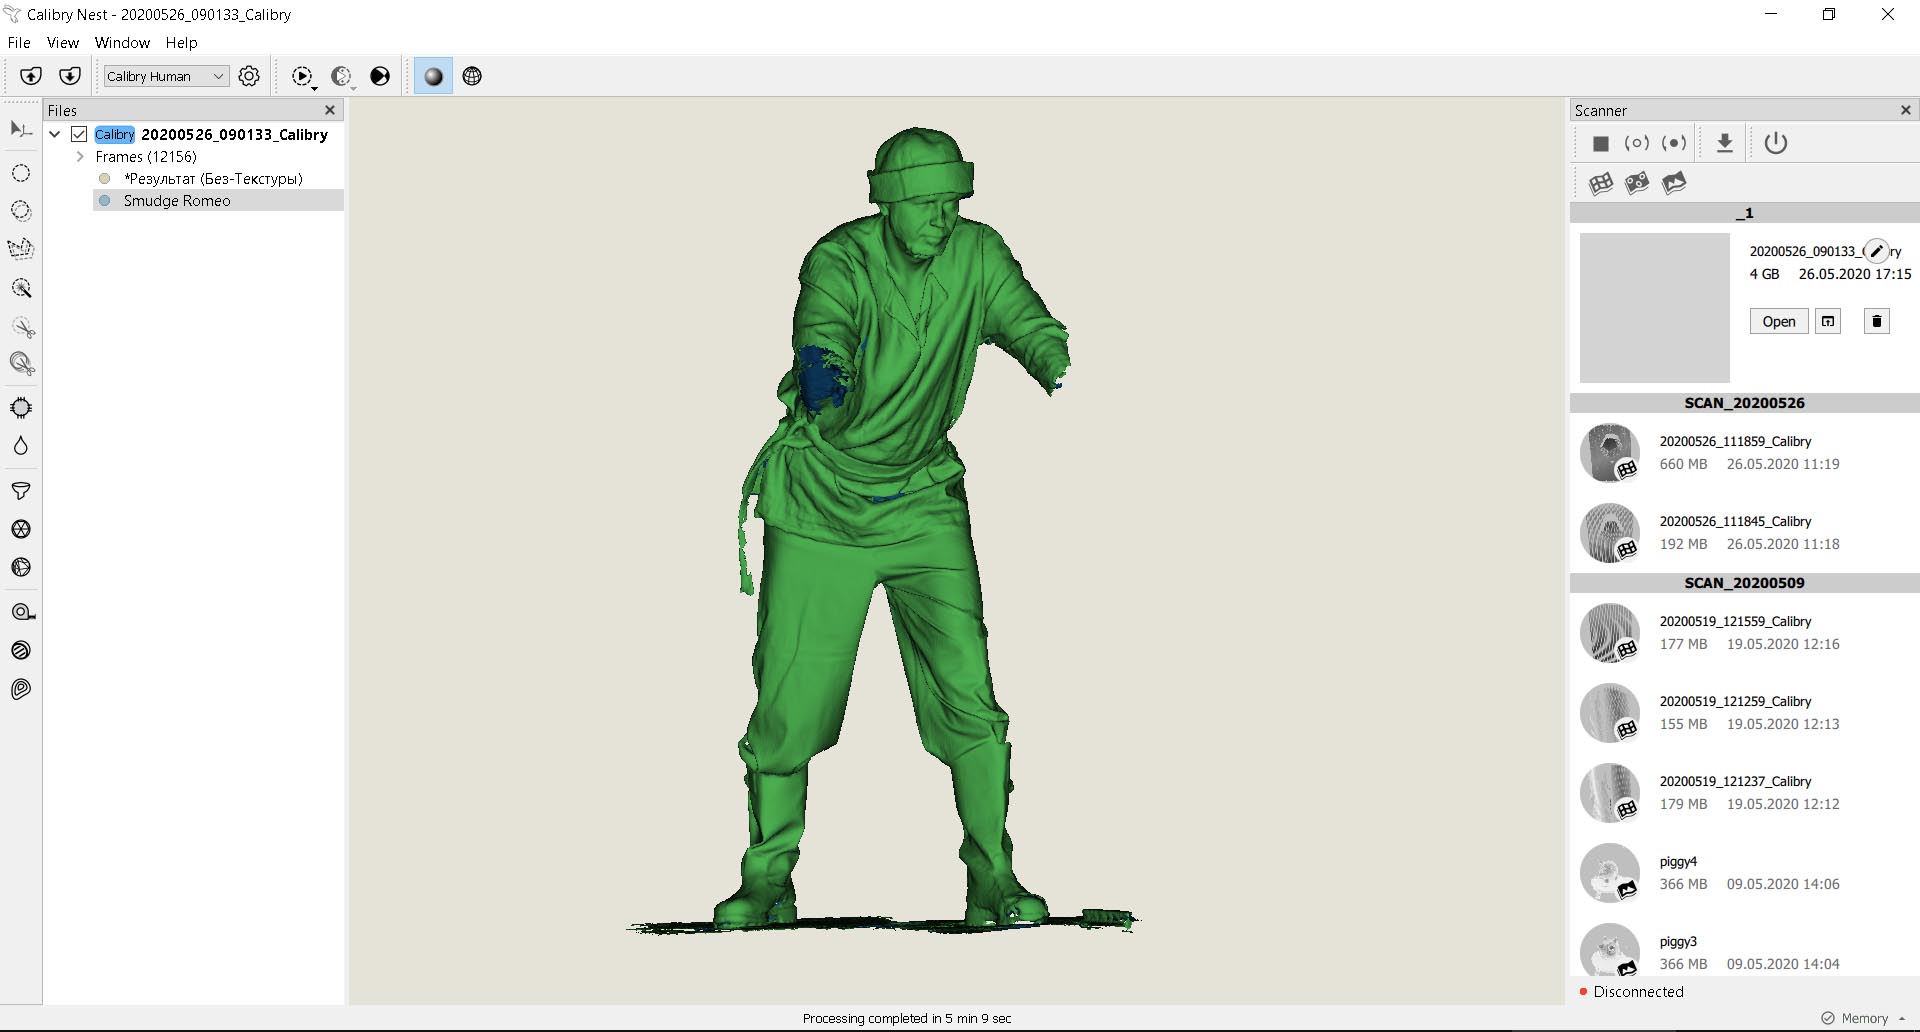Click the water drop smoothing tool icon
This screenshot has height=1032, width=1920.
pyautogui.click(x=21, y=446)
